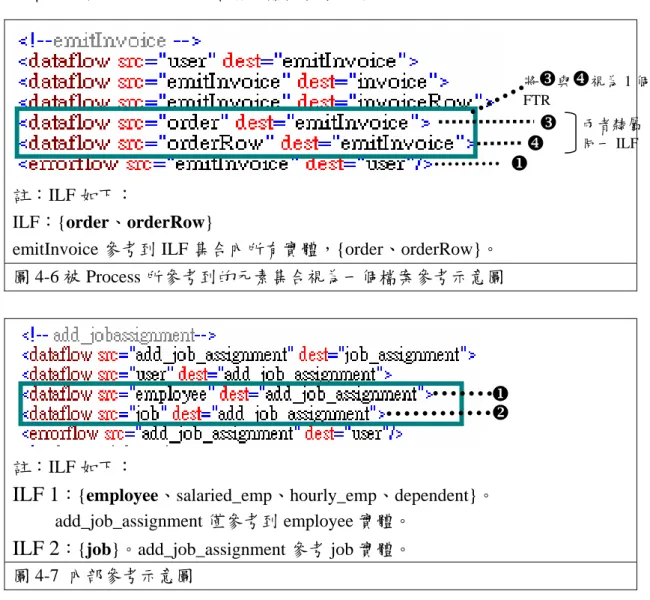Click the dataflow line with src="employee"
Viewport: 650px width, 600px height.
click(228, 394)
